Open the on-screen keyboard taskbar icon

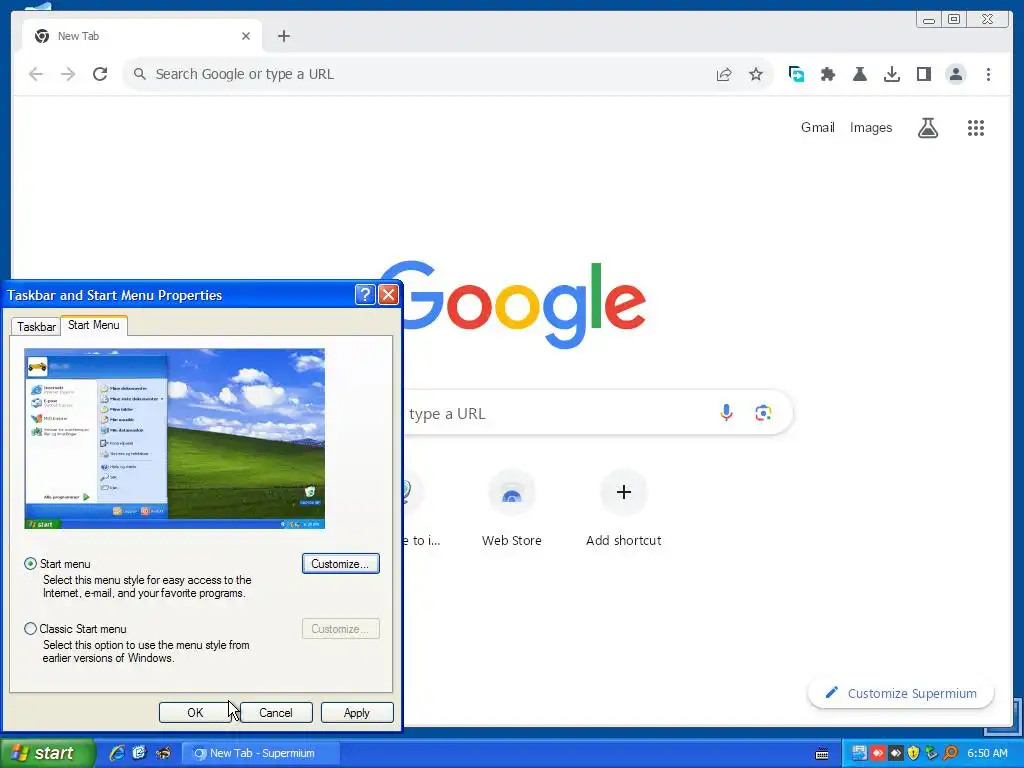click(822, 754)
